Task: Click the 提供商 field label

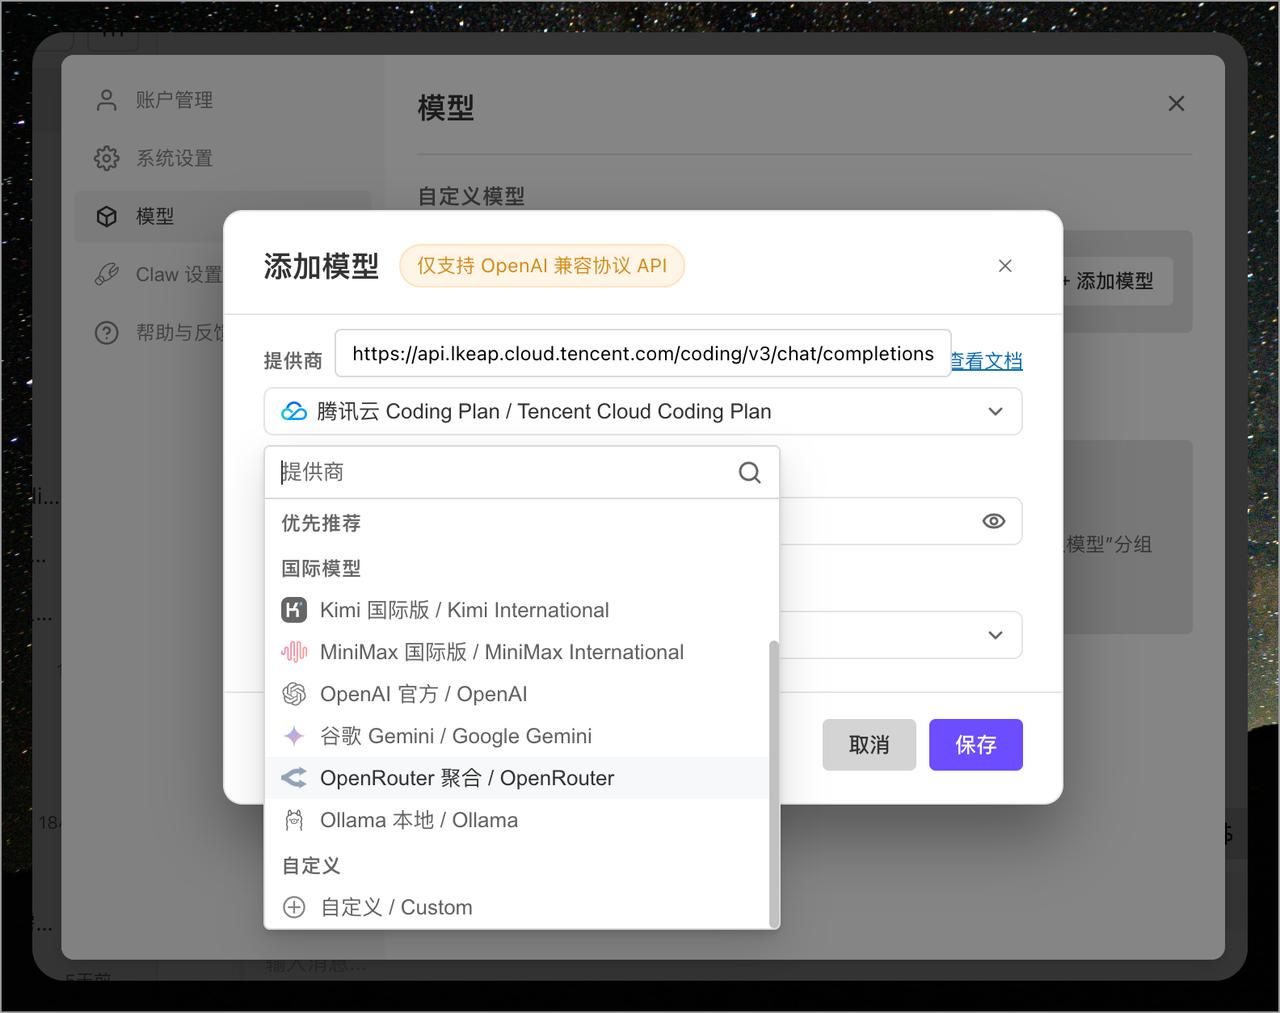Action: point(293,360)
